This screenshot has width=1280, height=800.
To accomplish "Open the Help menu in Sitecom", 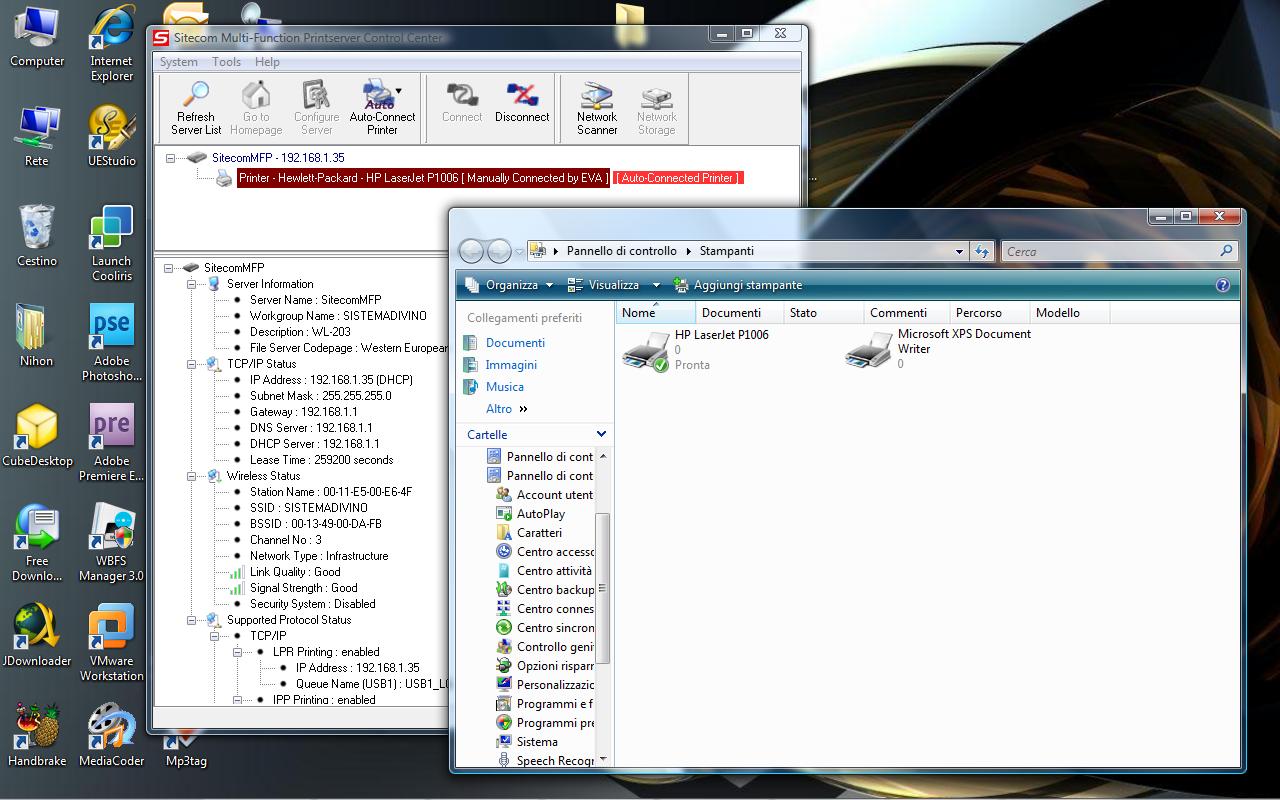I will 267,62.
